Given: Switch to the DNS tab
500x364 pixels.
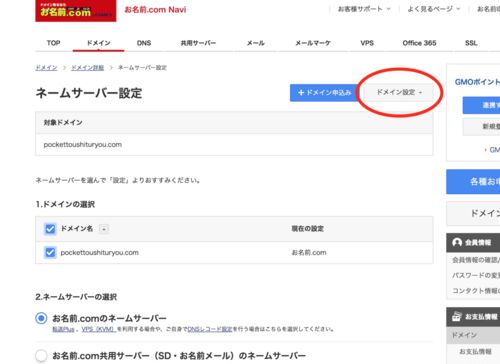Looking at the screenshot, I should [144, 43].
